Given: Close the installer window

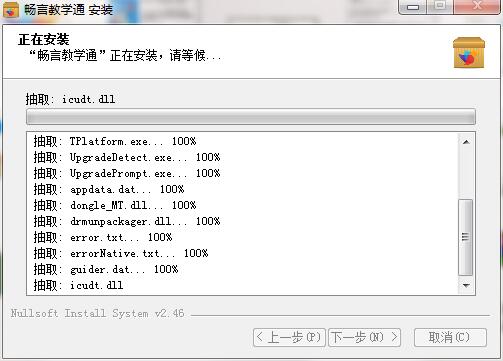Looking at the screenshot, I should (x=477, y=7).
